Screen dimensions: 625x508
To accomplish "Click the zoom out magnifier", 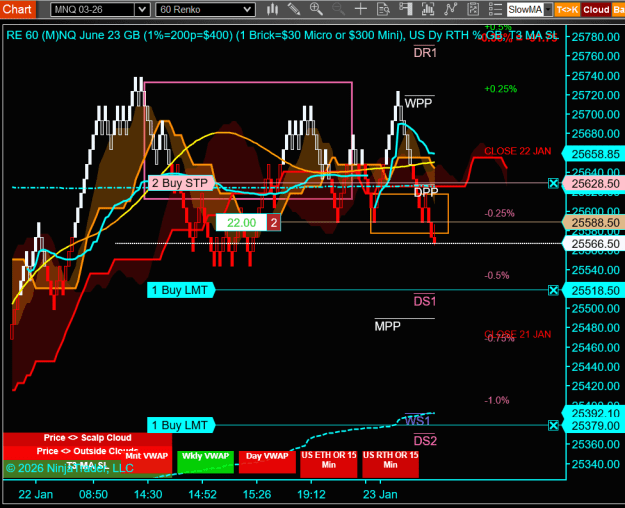I will pos(338,9).
